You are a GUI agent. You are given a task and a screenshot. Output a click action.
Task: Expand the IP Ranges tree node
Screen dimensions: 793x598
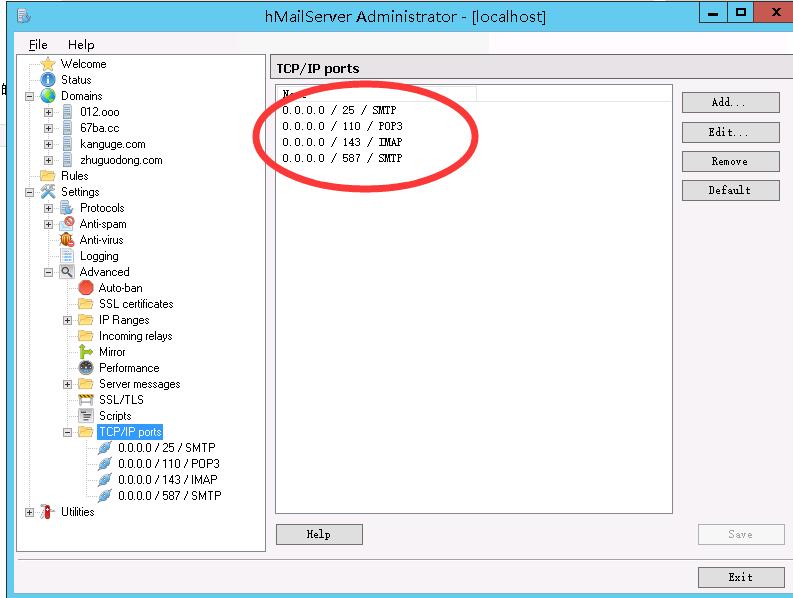(x=67, y=320)
